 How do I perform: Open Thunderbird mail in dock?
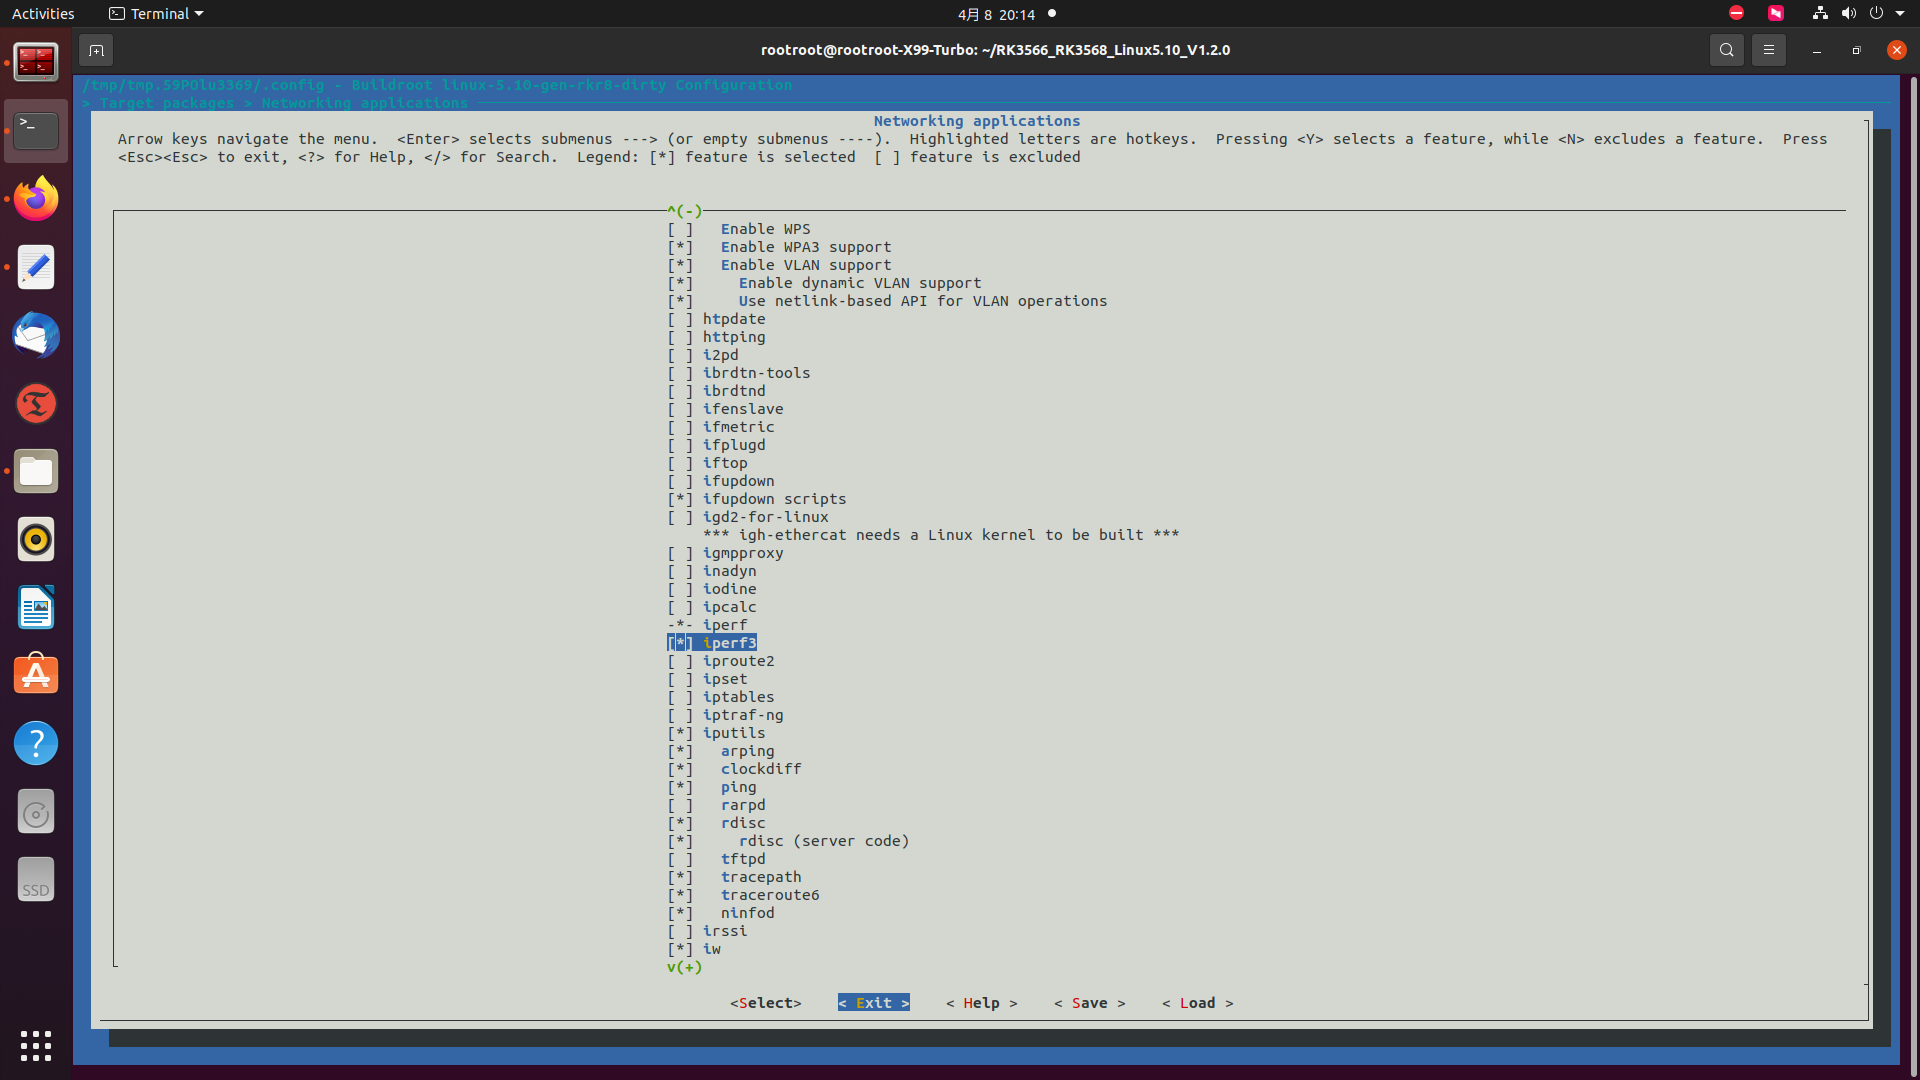pyautogui.click(x=36, y=335)
